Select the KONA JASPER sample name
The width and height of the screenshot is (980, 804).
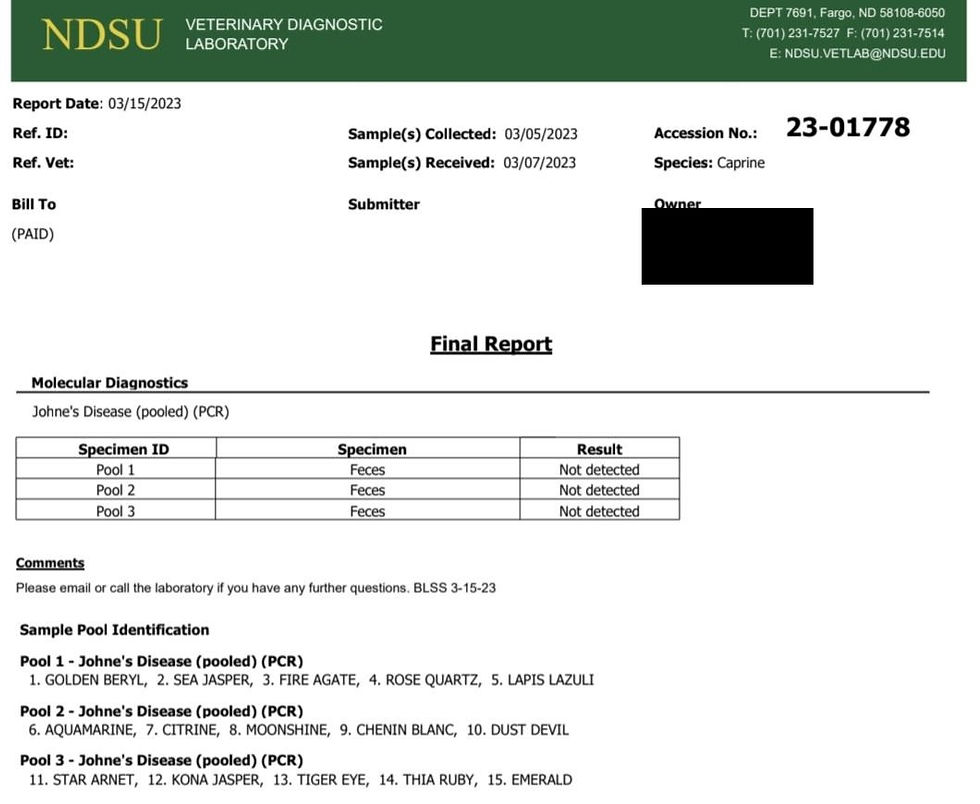coord(216,780)
